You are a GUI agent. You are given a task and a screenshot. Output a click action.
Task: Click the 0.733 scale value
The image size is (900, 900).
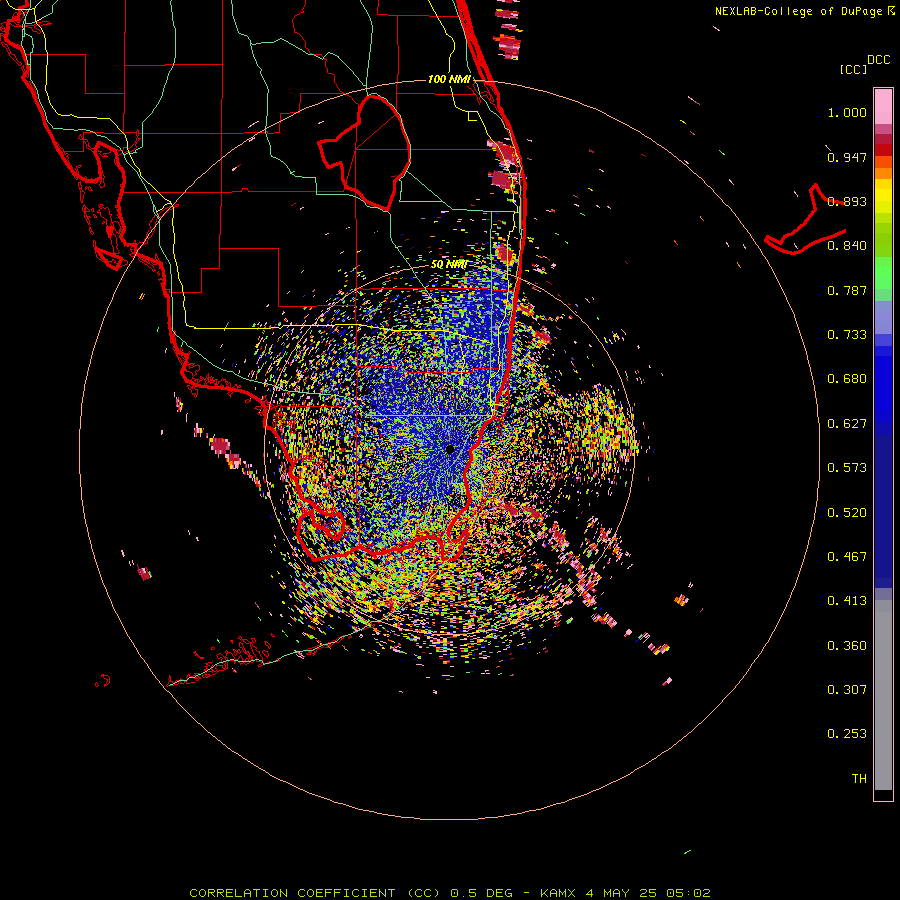click(847, 335)
